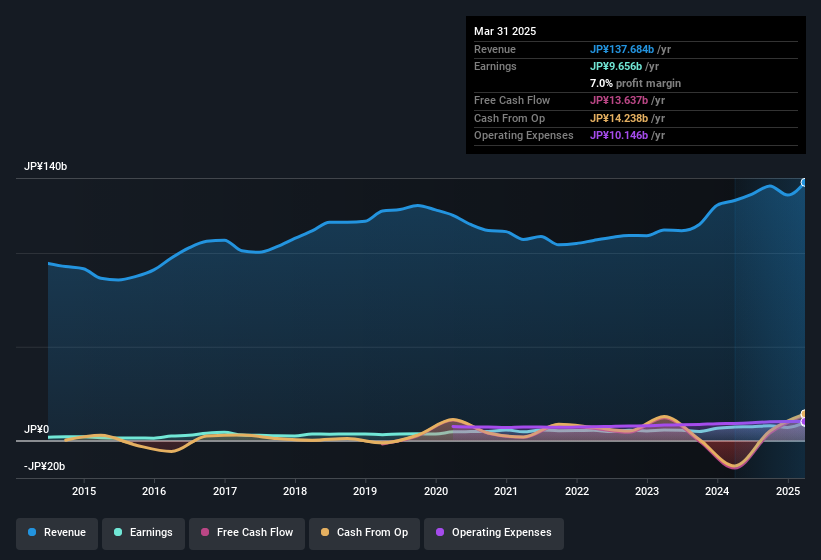Screen dimensions: 821x560
Task: Click the 7.0% profit margin text
Action: [x=635, y=83]
